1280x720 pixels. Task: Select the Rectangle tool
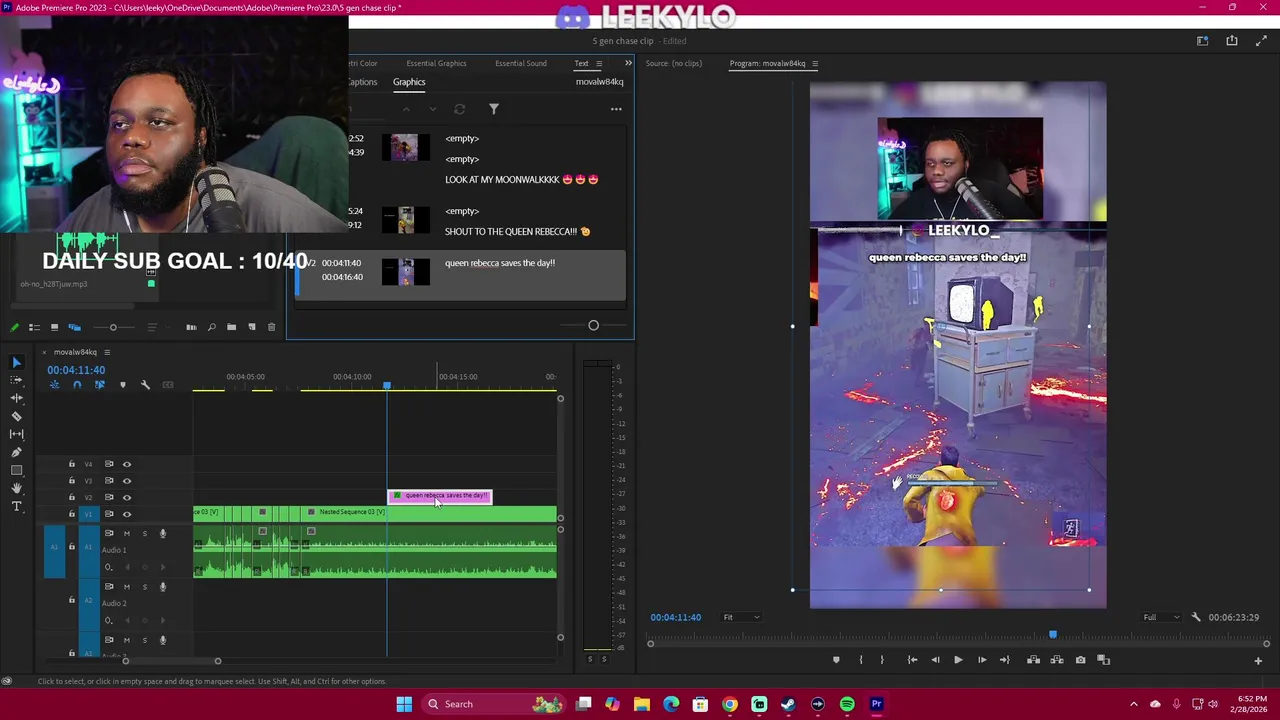point(16,470)
